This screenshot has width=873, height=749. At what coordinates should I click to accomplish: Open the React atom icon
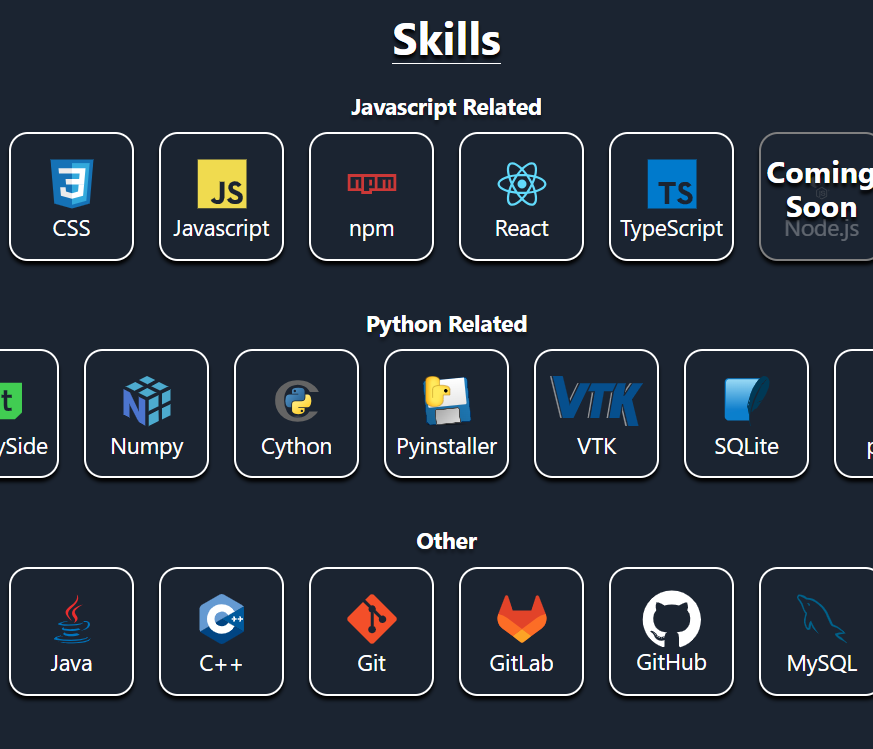[521, 184]
